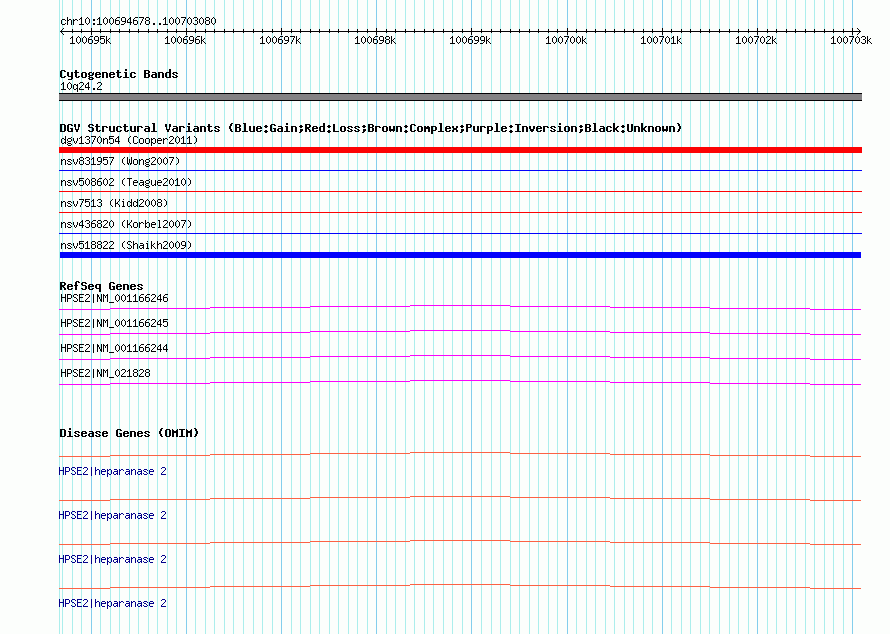Click the 100699k ruler tick label
This screenshot has width=890, height=634.
pyautogui.click(x=470, y=40)
